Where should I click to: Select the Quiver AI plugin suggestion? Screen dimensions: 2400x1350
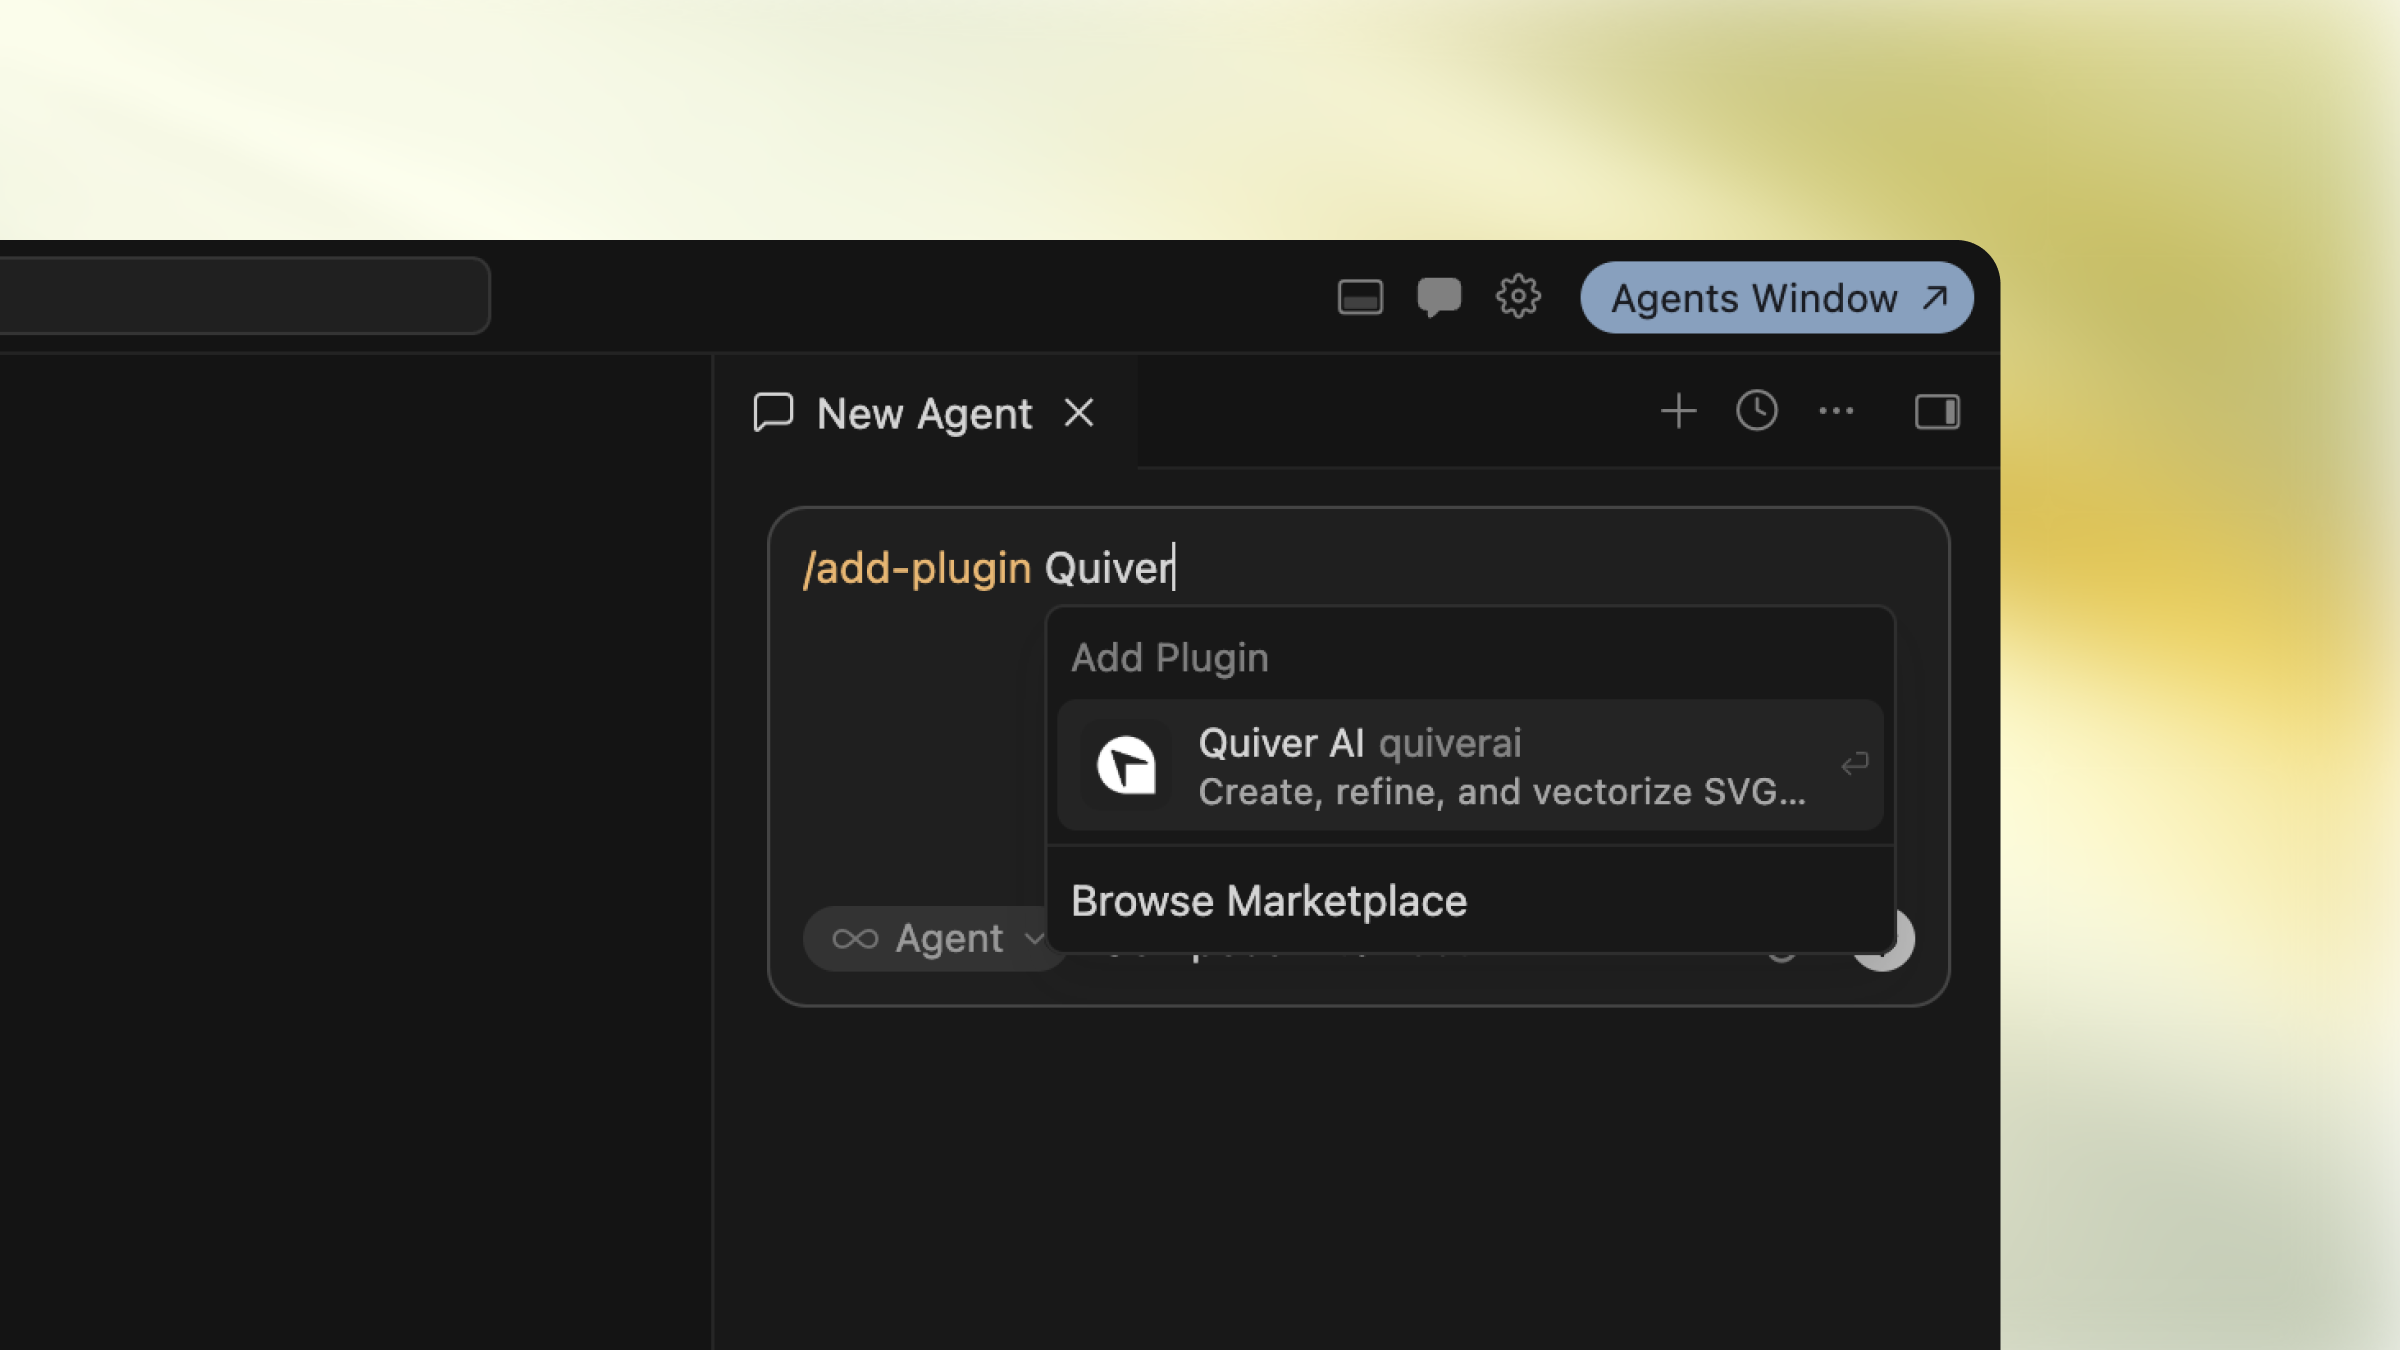pyautogui.click(x=1470, y=766)
